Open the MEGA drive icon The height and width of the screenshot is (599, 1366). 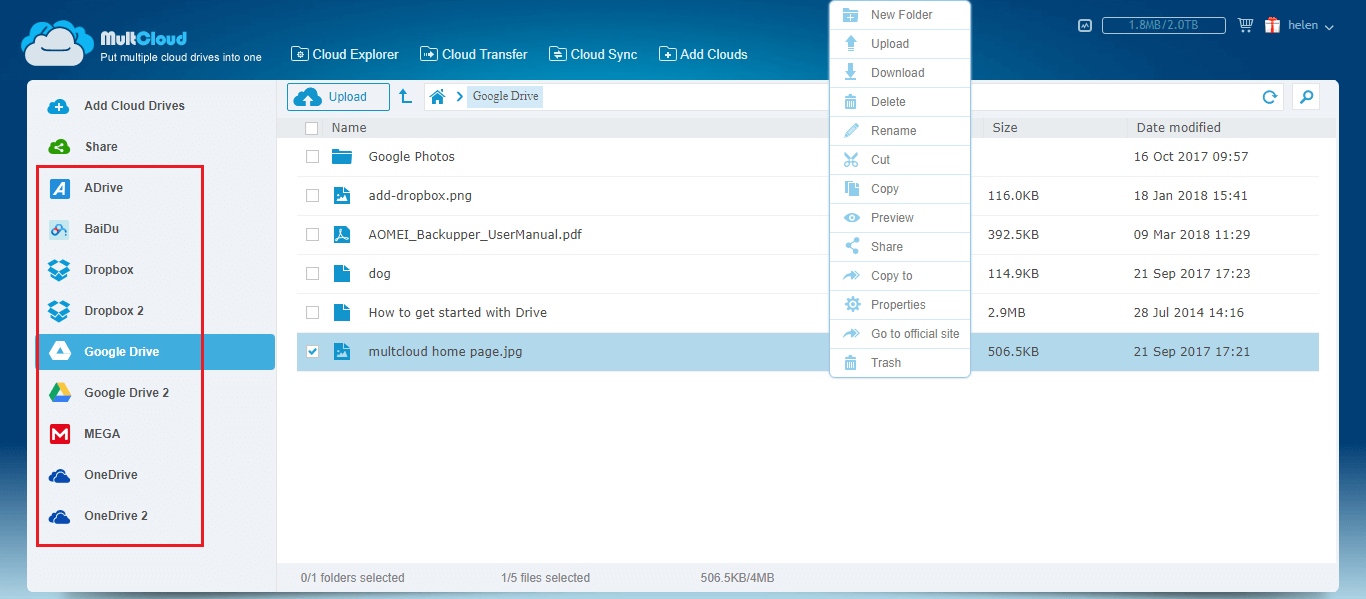pyautogui.click(x=59, y=434)
